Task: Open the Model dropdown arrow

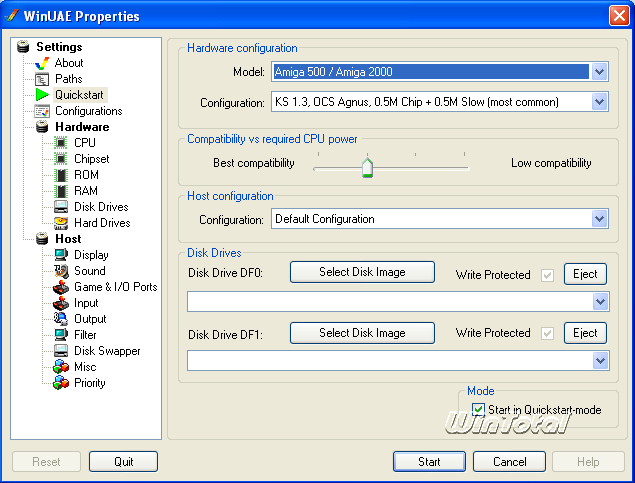Action: click(599, 72)
